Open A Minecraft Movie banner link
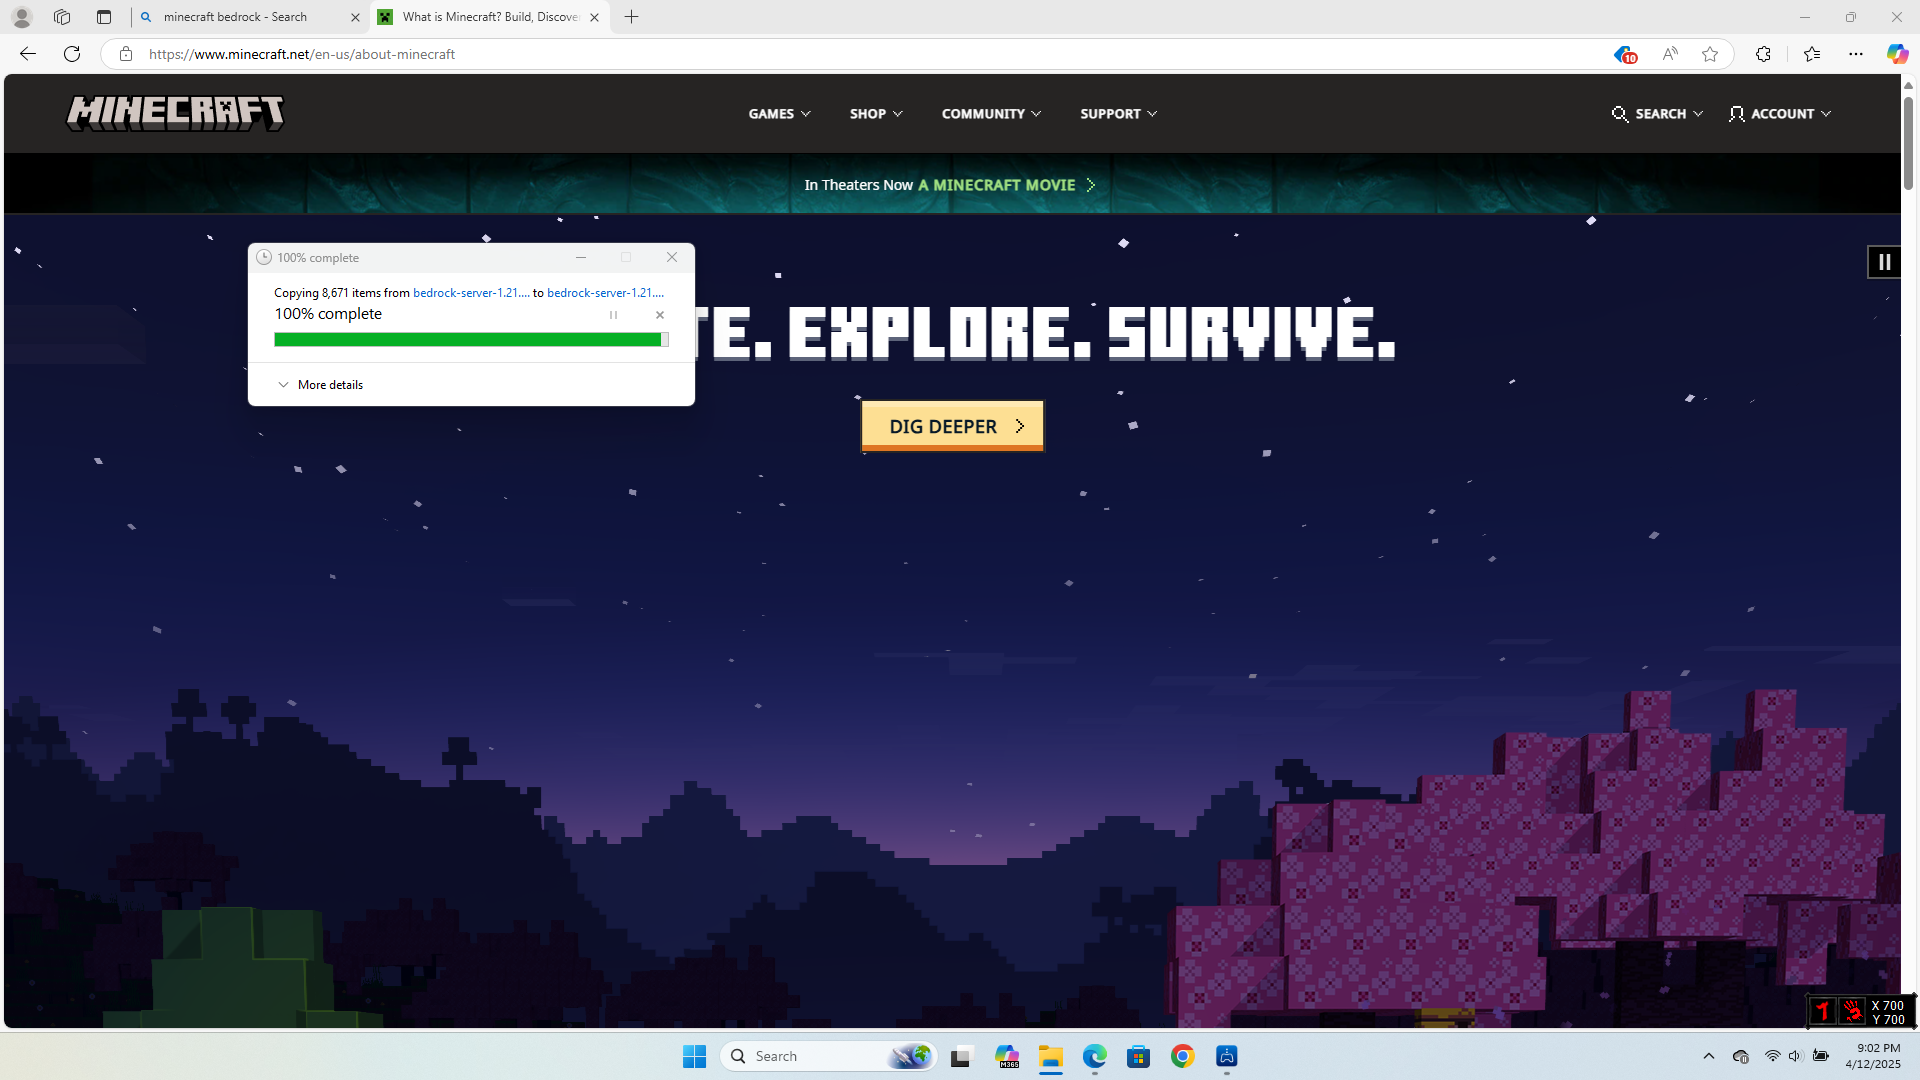This screenshot has height=1080, width=1920. [x=950, y=185]
